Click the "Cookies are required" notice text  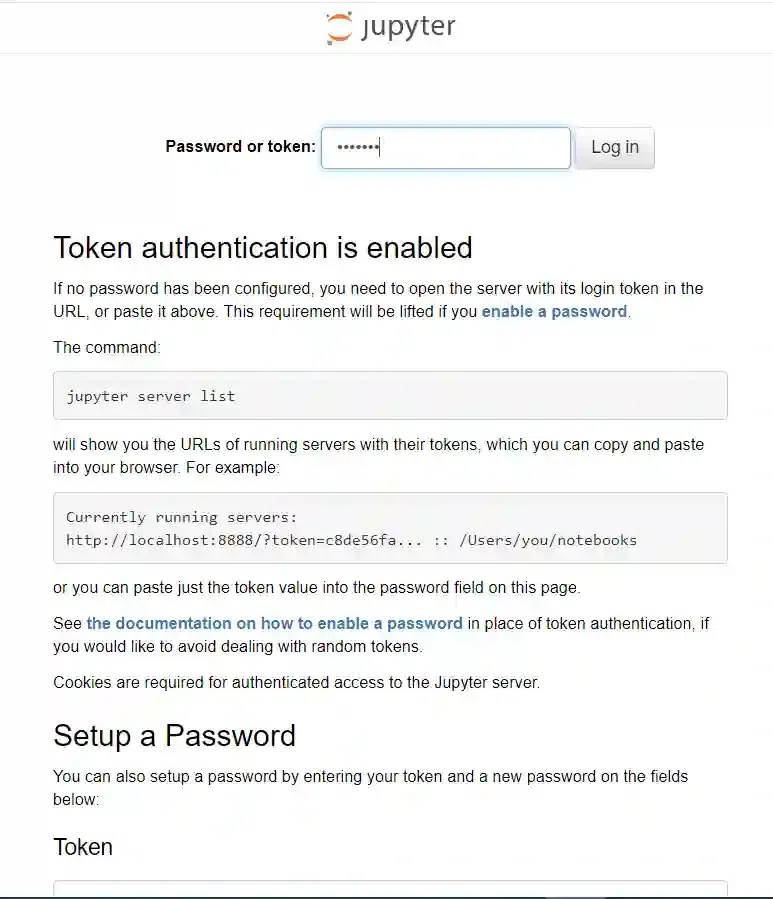click(x=296, y=683)
